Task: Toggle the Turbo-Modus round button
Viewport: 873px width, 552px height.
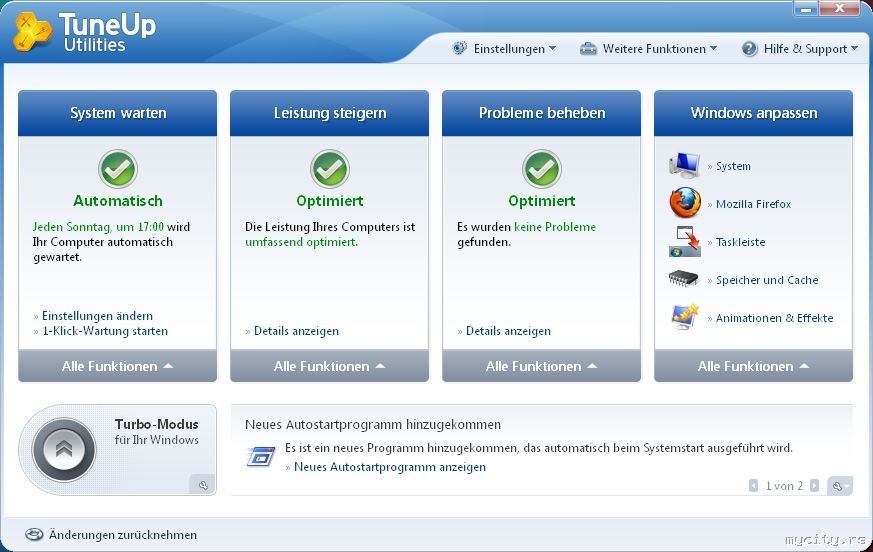Action: pos(64,450)
